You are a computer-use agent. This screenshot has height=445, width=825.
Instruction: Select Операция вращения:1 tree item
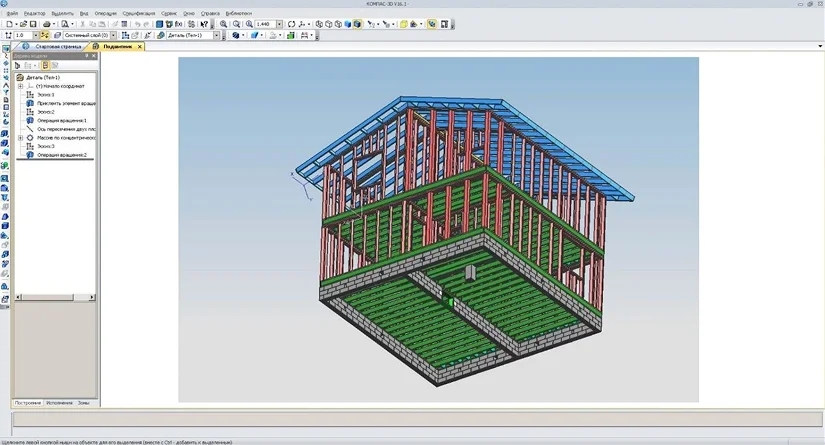coord(62,120)
